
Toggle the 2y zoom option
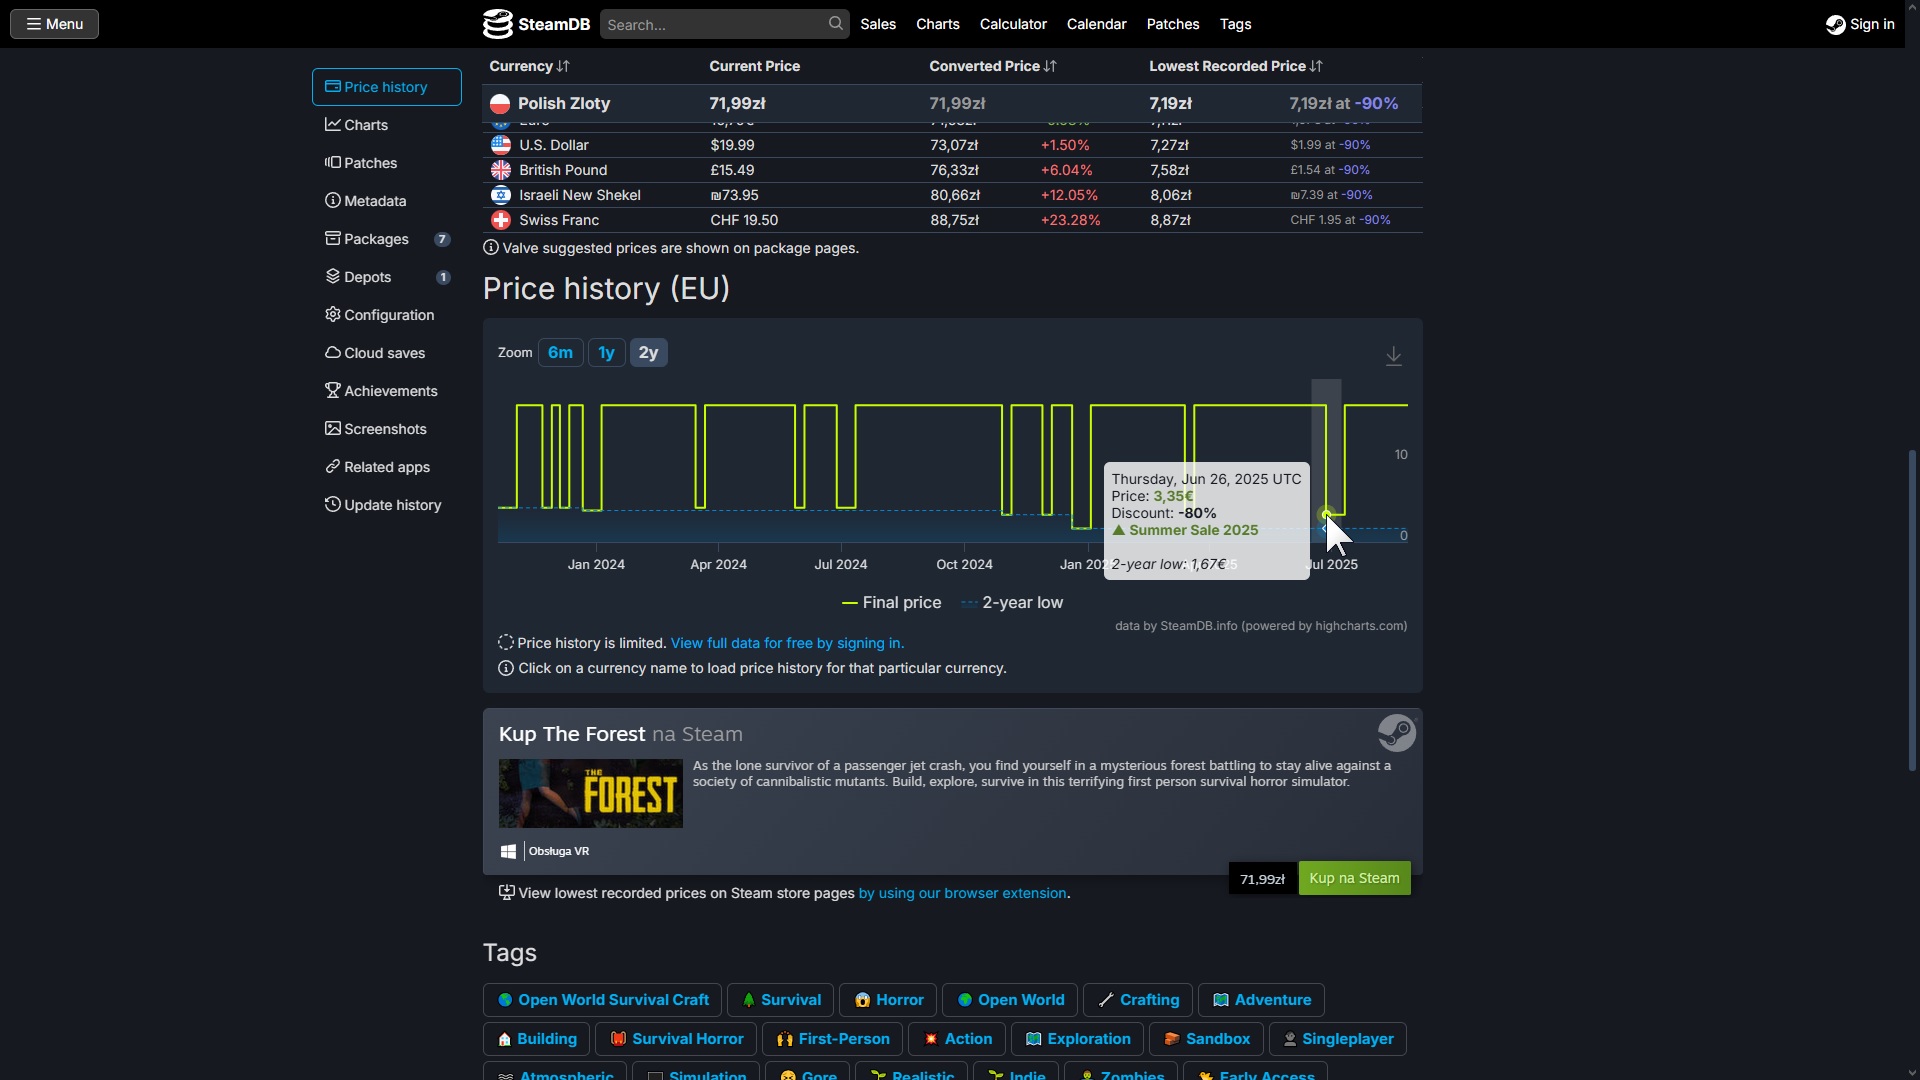point(648,353)
